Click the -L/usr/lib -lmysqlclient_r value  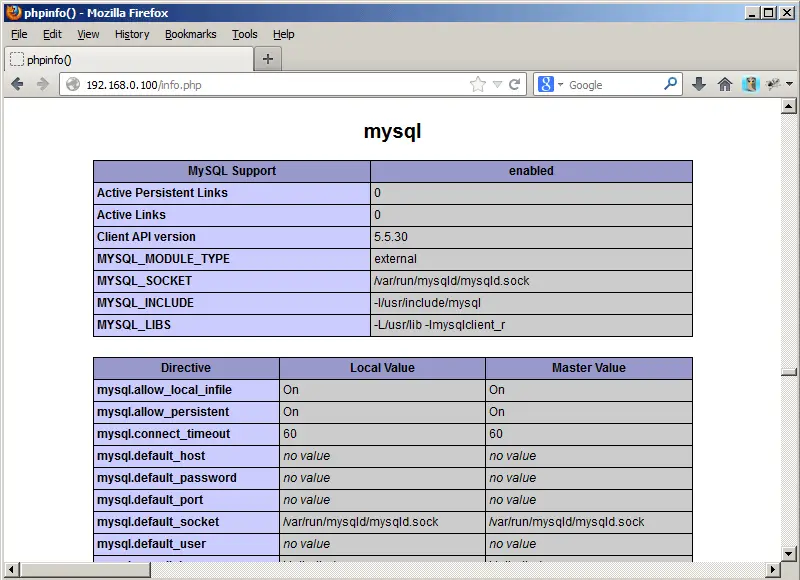[439, 324]
